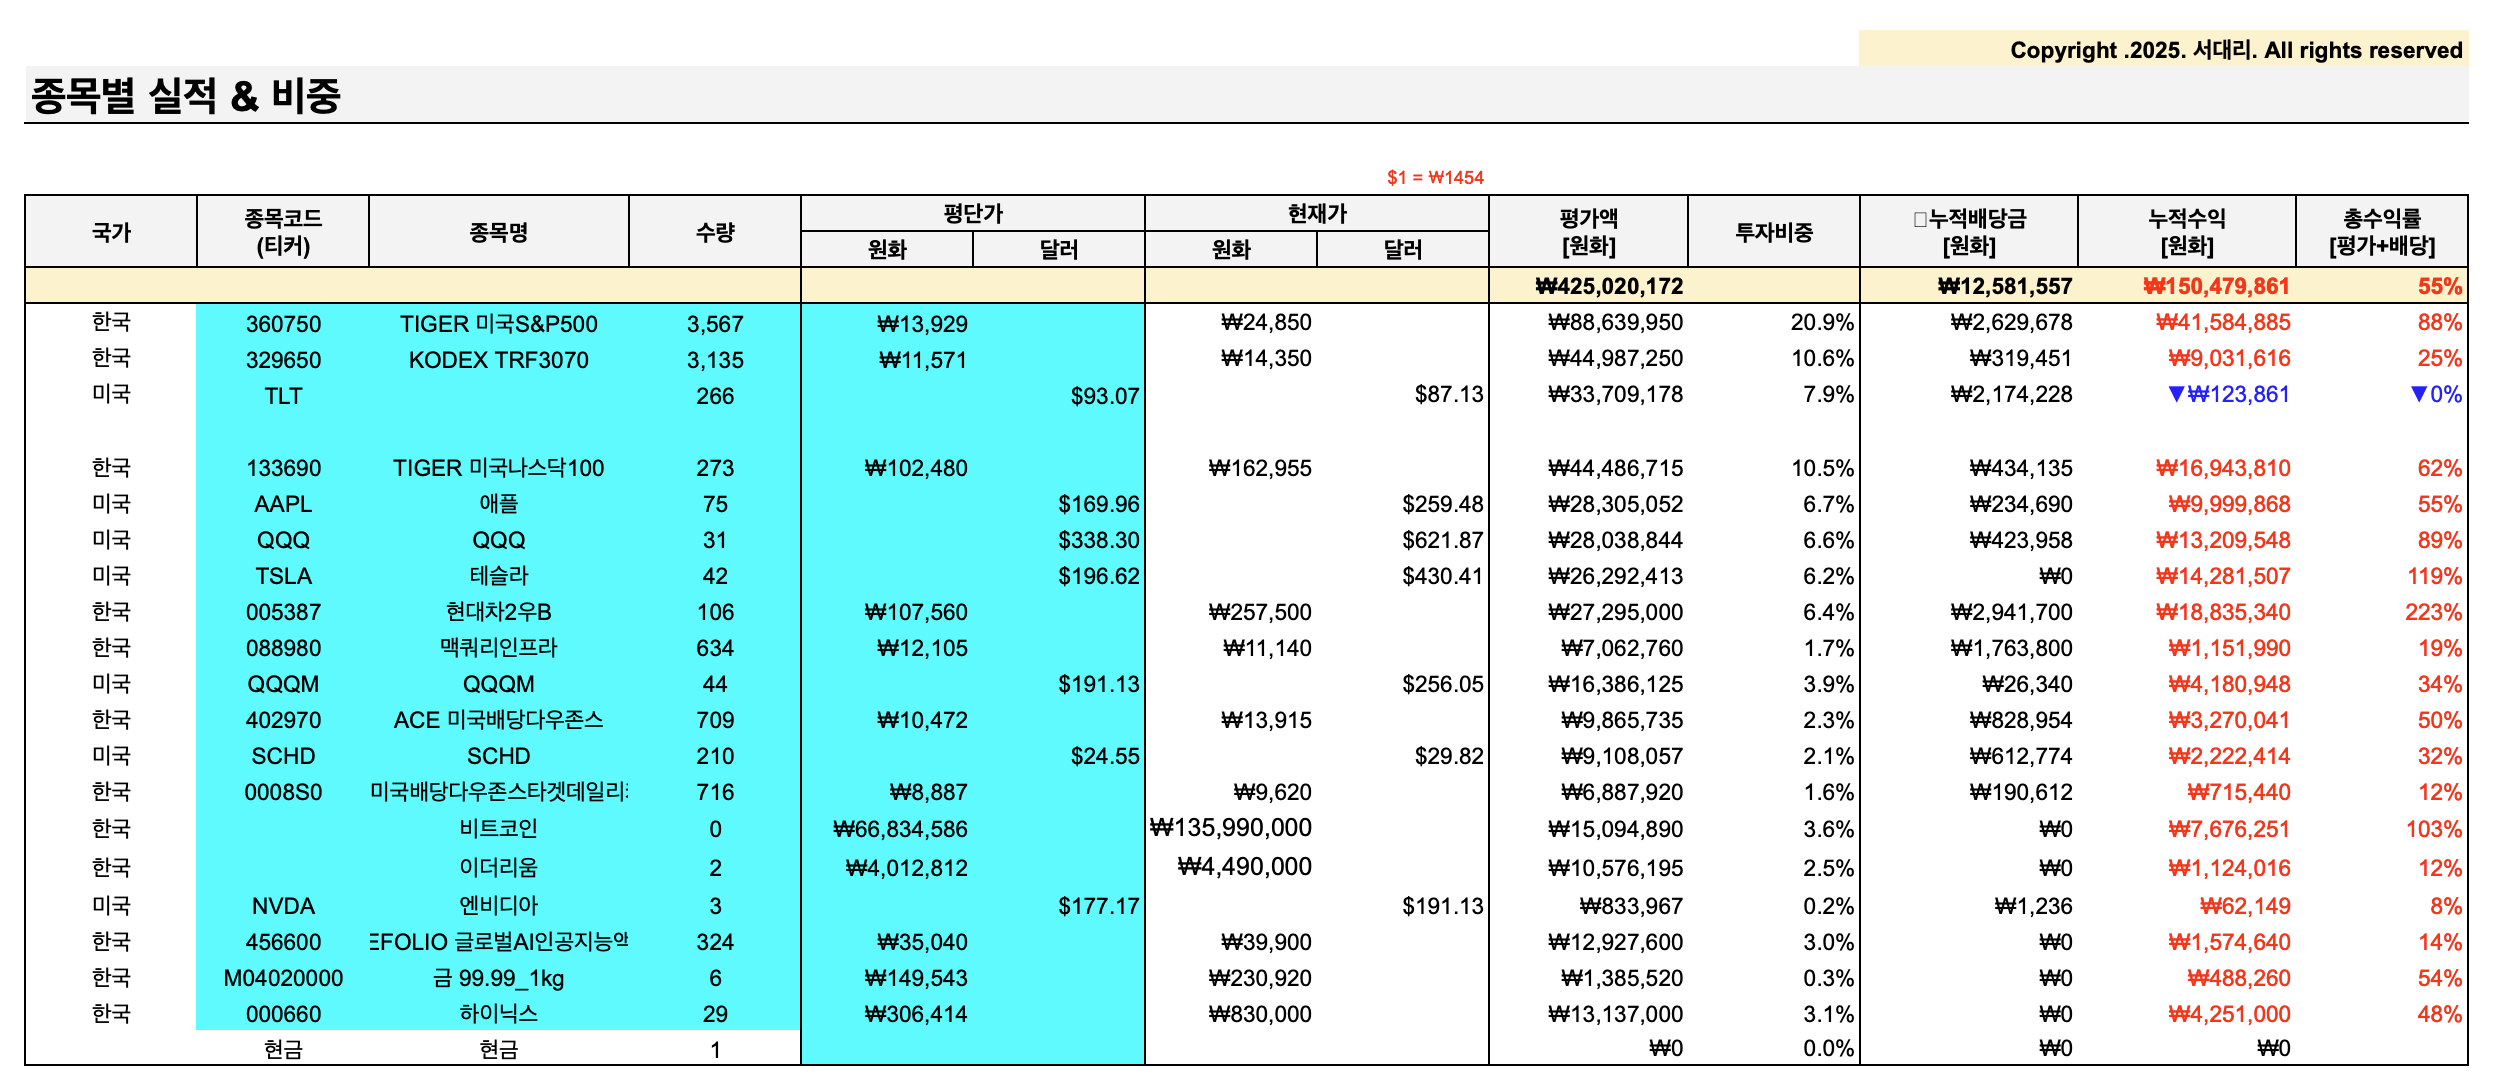Click the 하이닉스 name cell
This screenshot has height=1078, width=2494.
point(498,1014)
